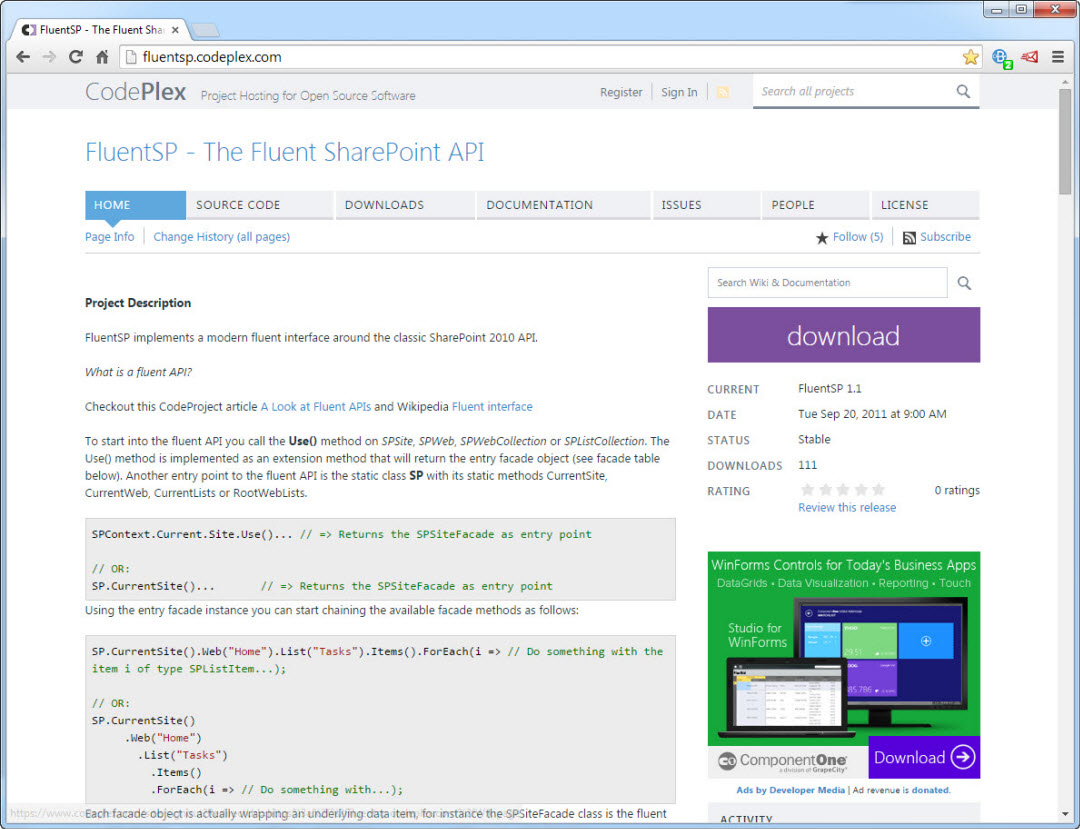Click the search magnifier in Search all projects
Screen dimensions: 1080x829
point(962,91)
